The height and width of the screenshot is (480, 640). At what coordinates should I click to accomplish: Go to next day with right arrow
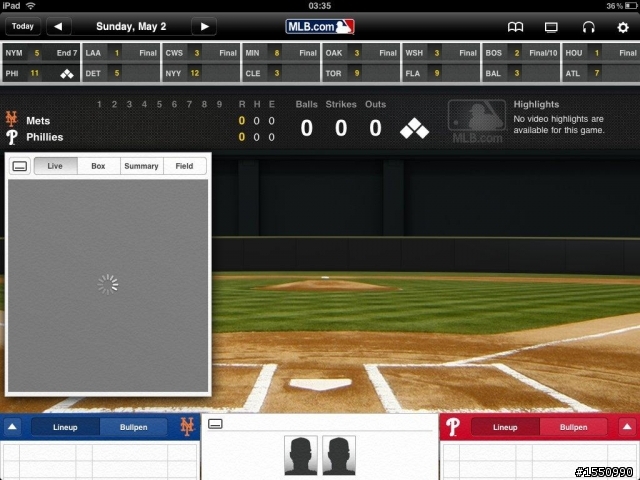(x=204, y=27)
